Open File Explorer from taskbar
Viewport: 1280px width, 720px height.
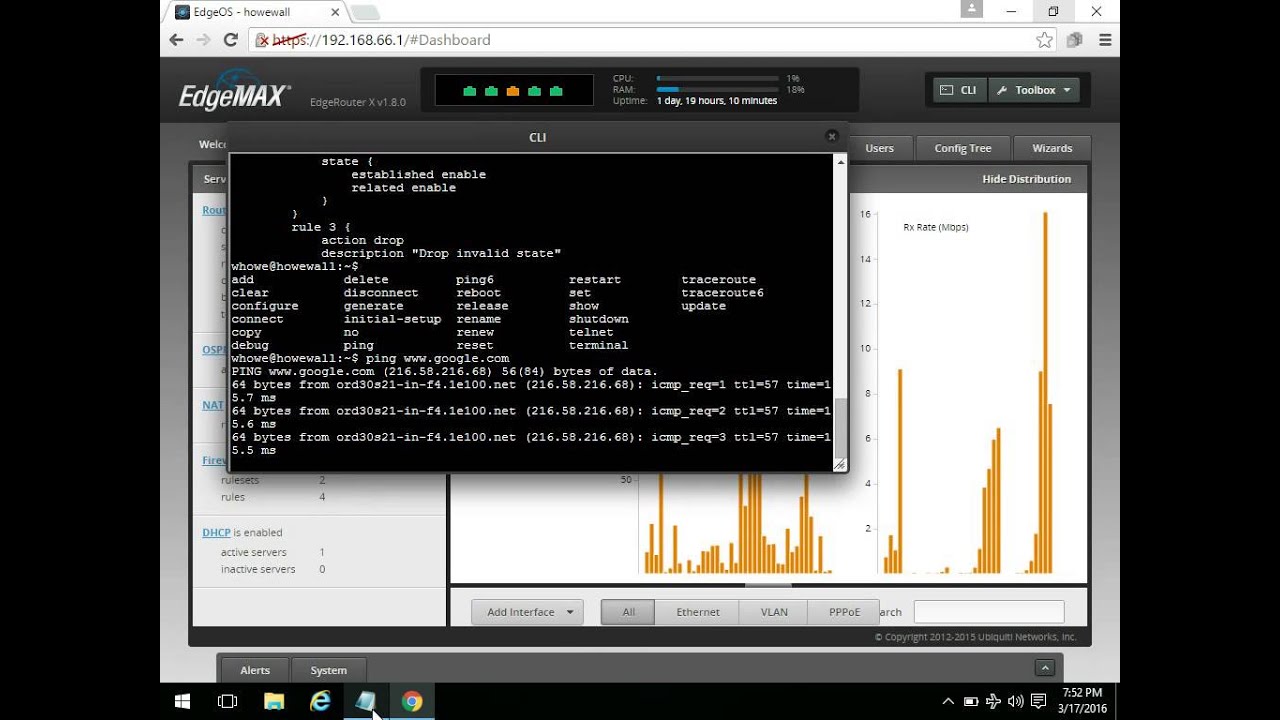click(274, 701)
